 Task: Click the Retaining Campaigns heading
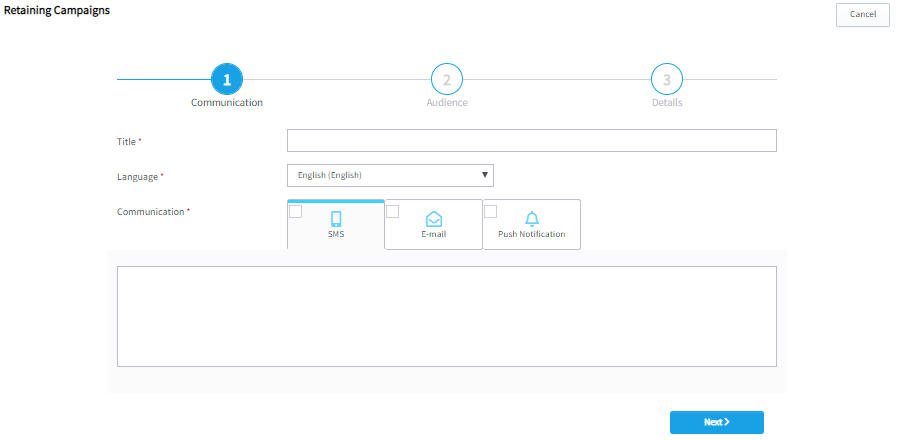coord(57,10)
